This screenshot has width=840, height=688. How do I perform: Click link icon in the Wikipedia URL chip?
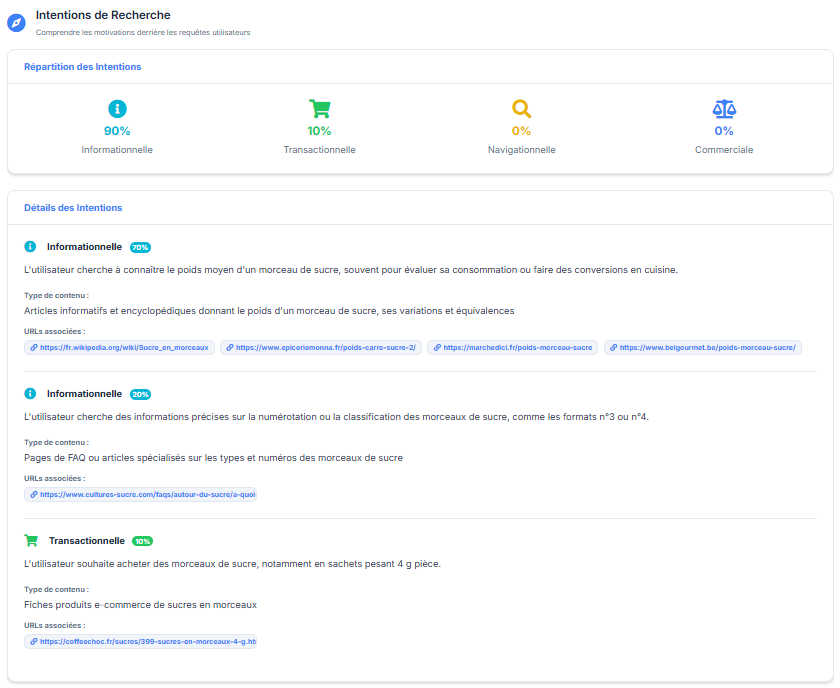[34, 348]
